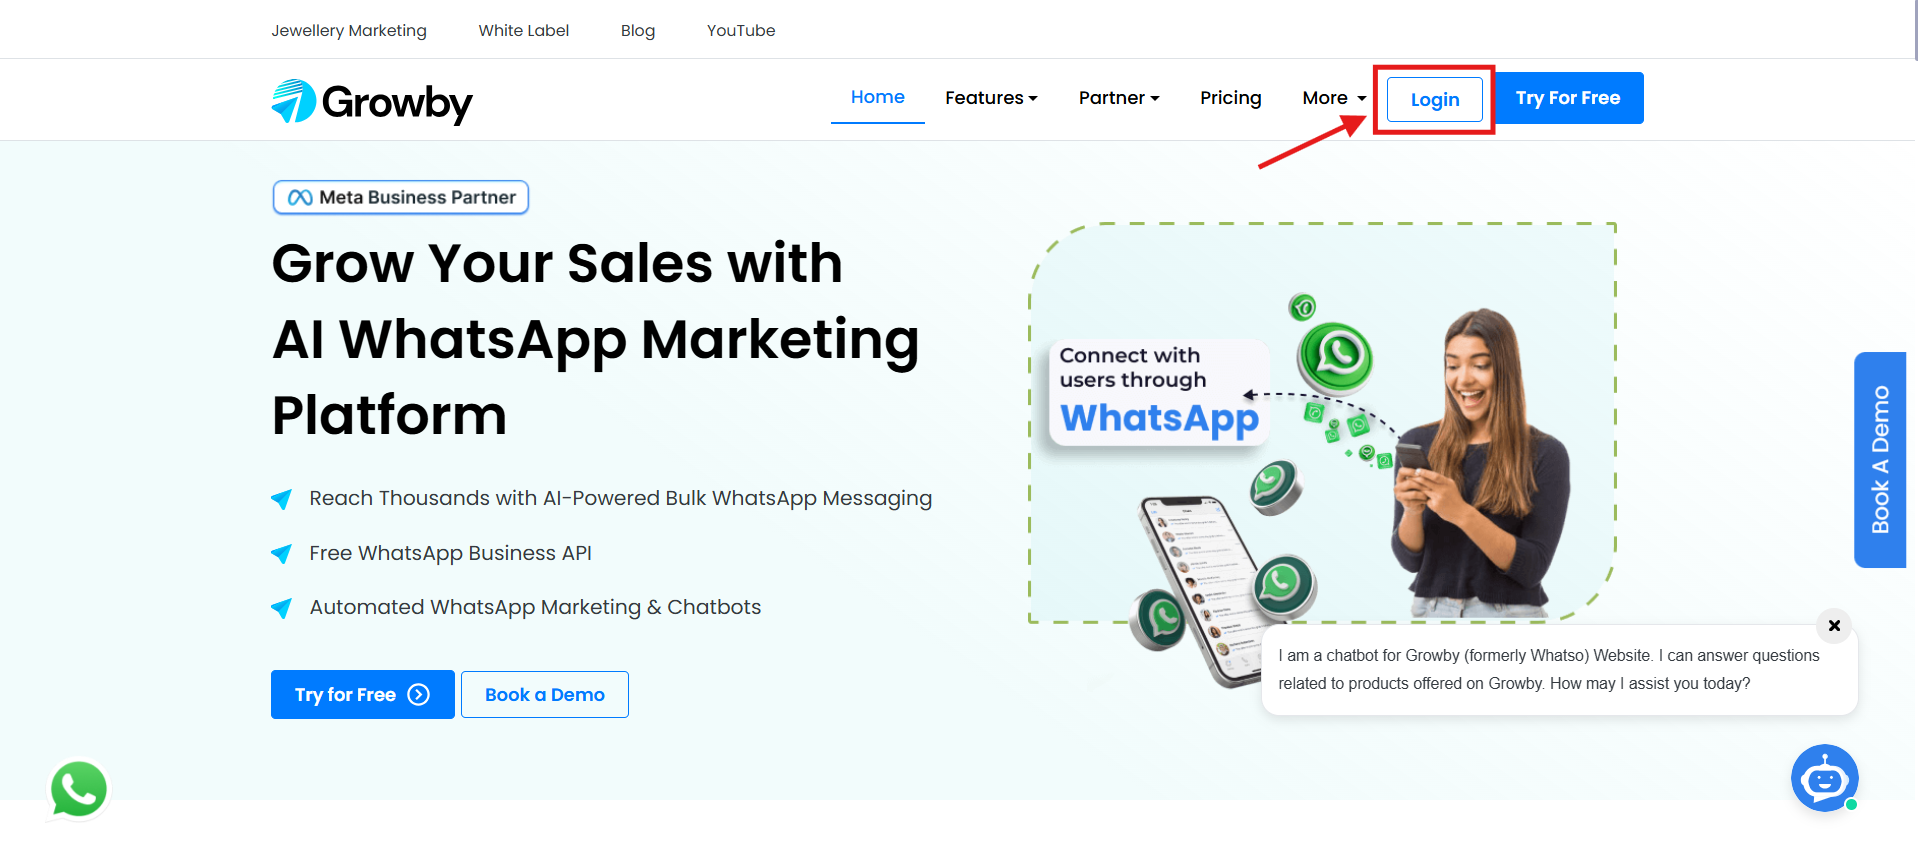
Task: Expand the Features dropdown menu
Action: 991,98
